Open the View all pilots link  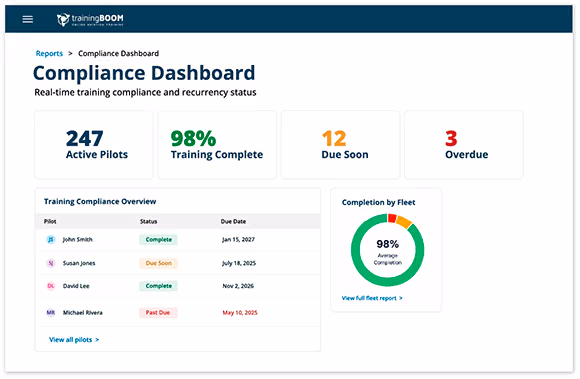(74, 340)
